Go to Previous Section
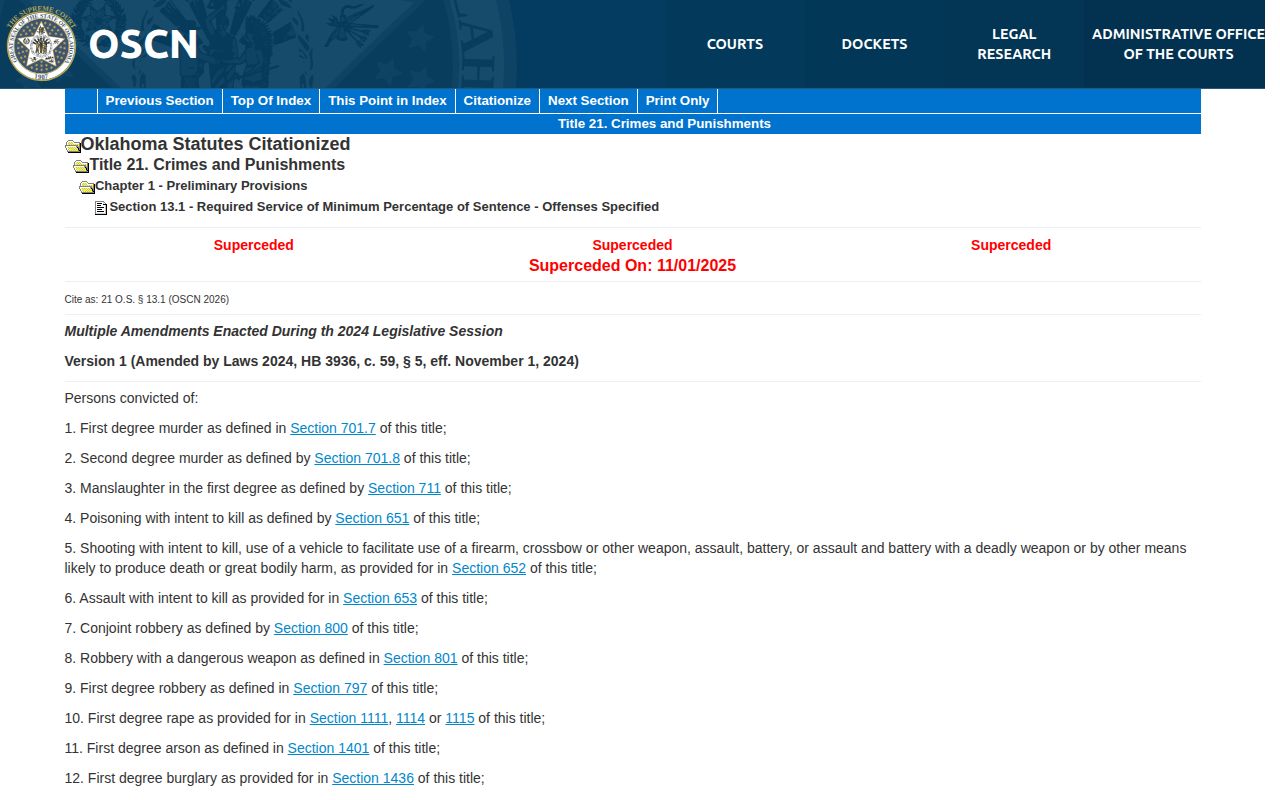This screenshot has height=800, width=1280. [x=160, y=101]
